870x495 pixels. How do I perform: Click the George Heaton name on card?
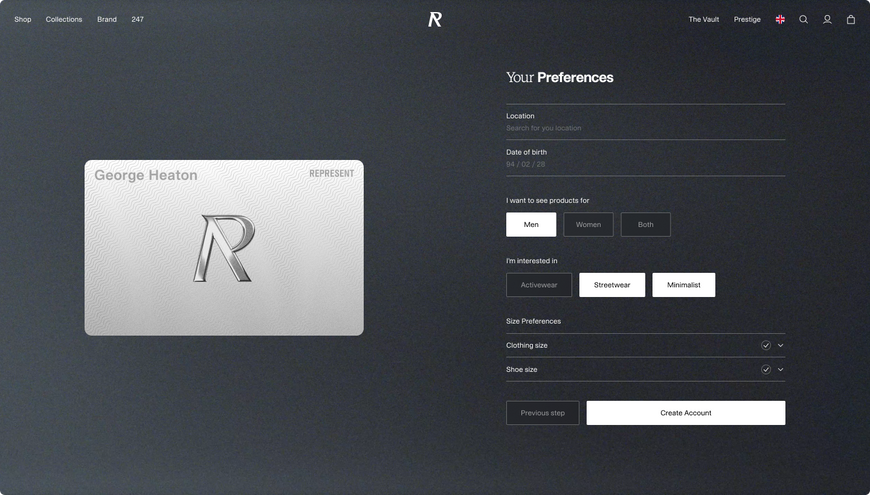(146, 175)
